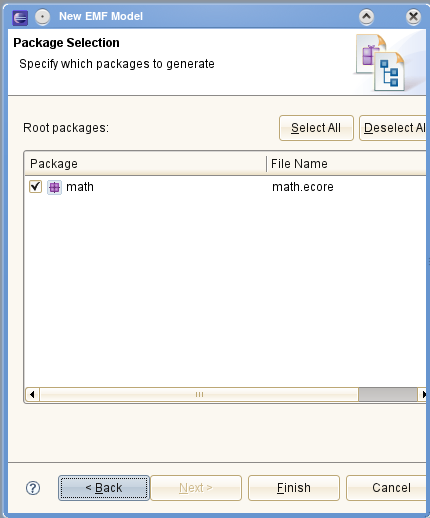430x518 pixels.
Task: Uncheck the math package checkbox
Action: (x=35, y=187)
